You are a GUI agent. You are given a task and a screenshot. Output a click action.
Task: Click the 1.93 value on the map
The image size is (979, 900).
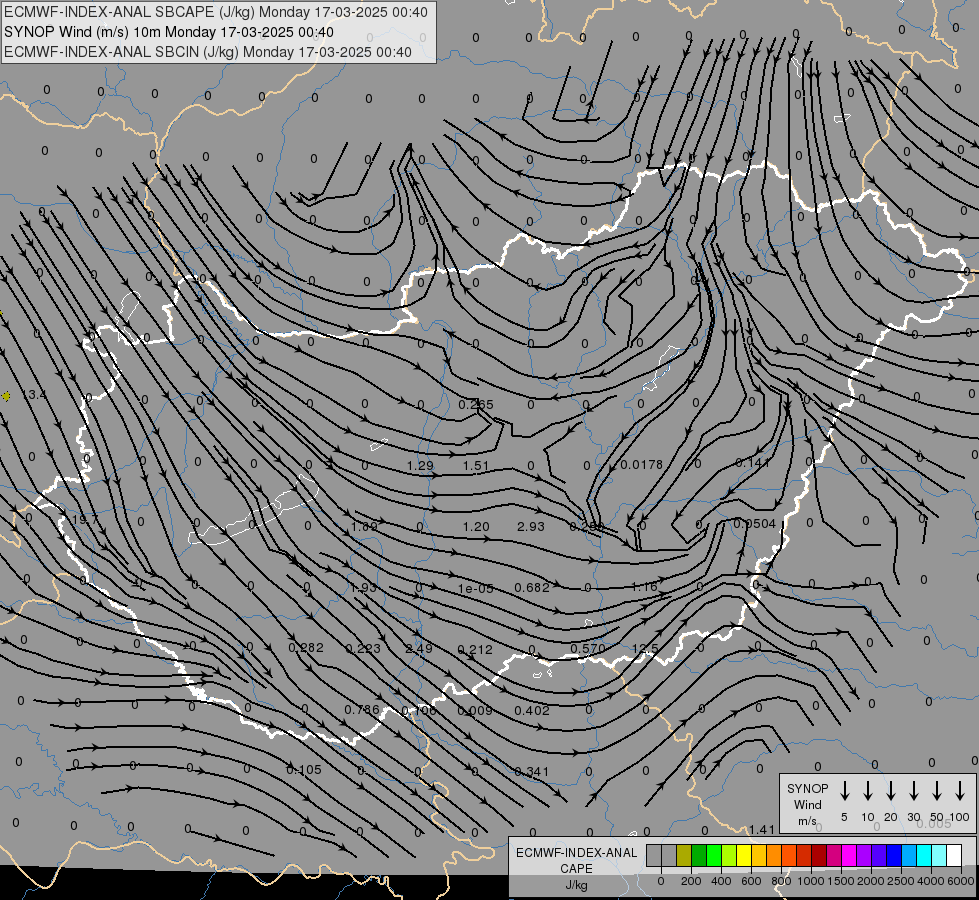click(363, 588)
